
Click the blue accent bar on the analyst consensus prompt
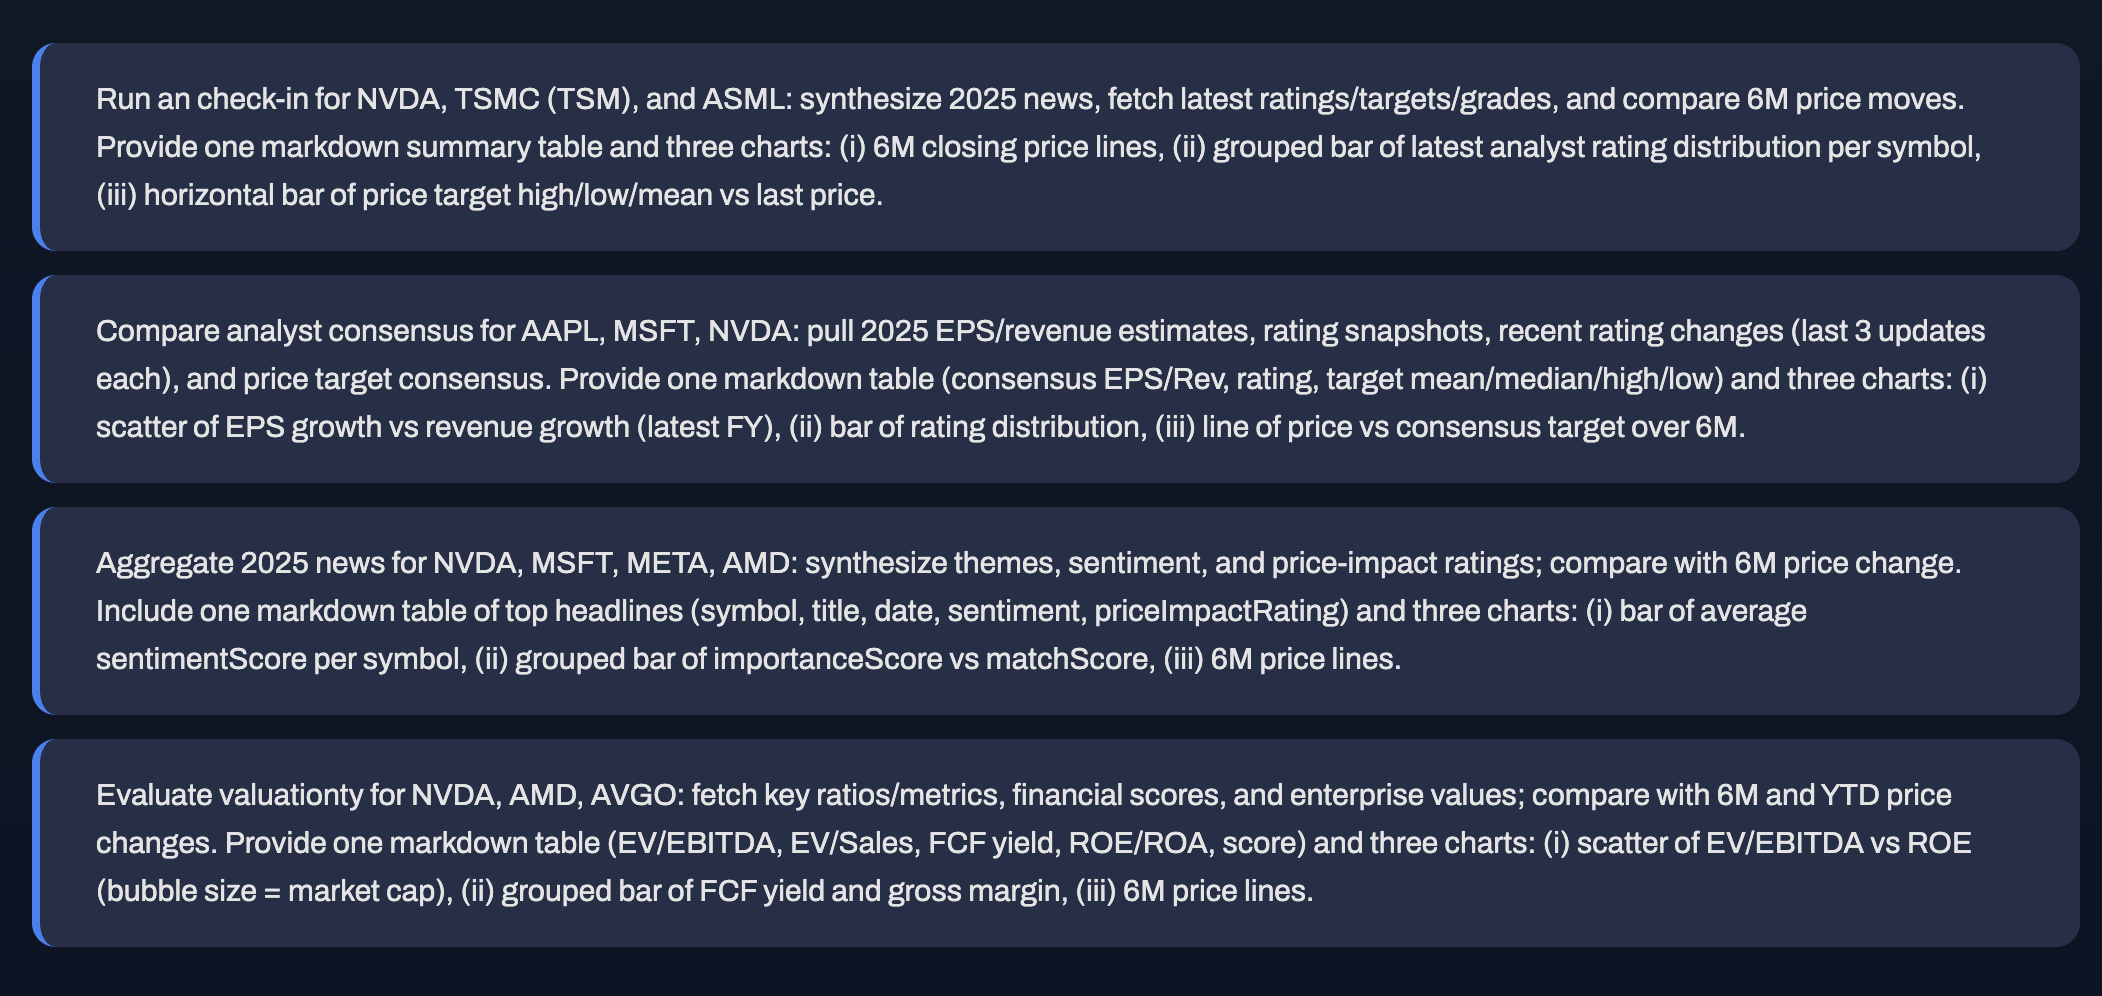click(36, 379)
